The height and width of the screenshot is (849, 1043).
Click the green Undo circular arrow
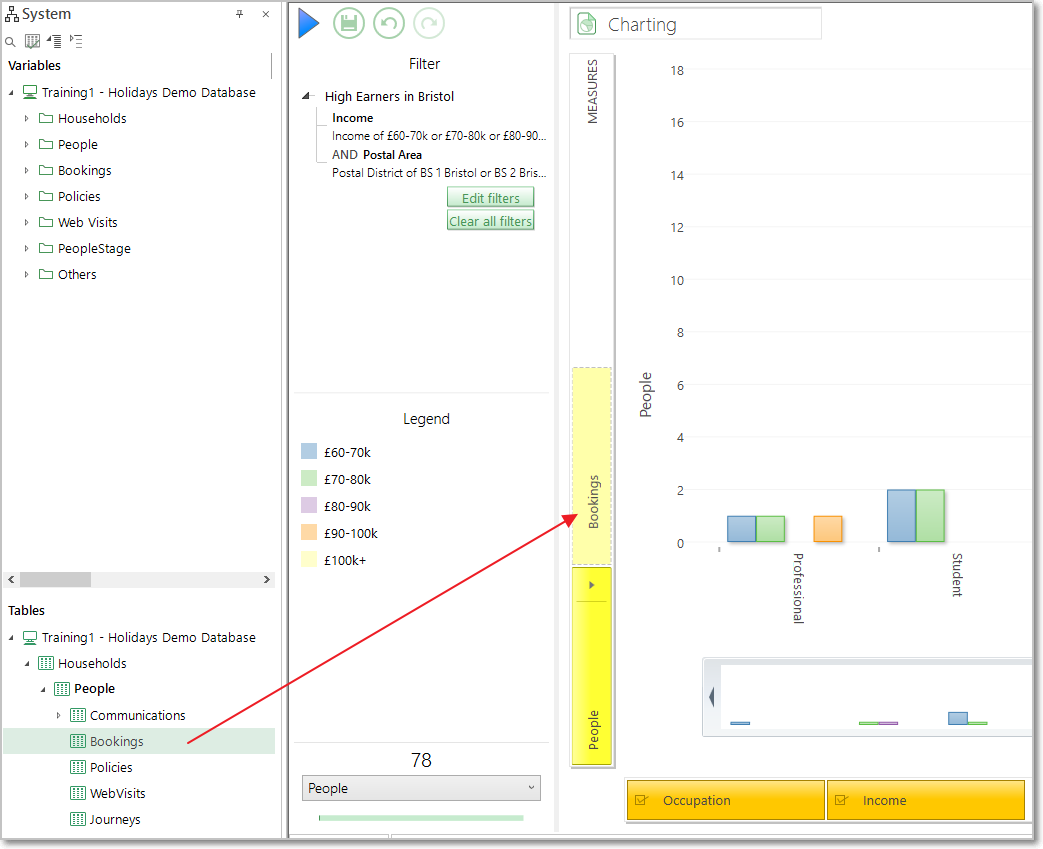click(x=388, y=23)
